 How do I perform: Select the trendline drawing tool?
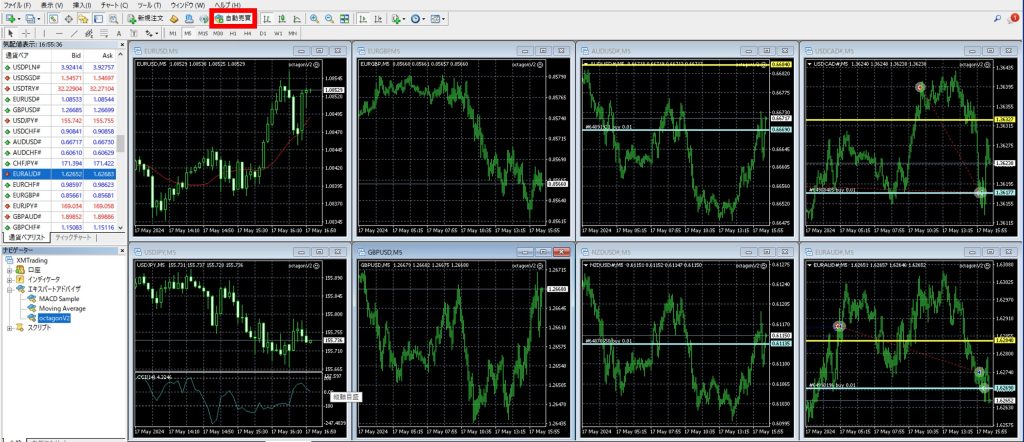(x=73, y=33)
